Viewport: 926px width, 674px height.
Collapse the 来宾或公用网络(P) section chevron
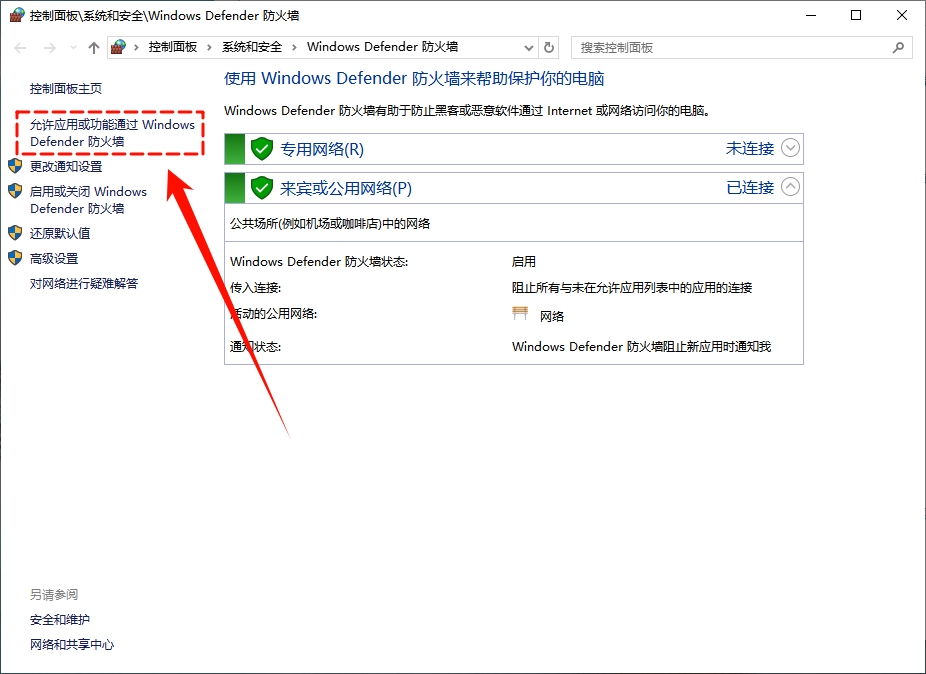[x=789, y=187]
